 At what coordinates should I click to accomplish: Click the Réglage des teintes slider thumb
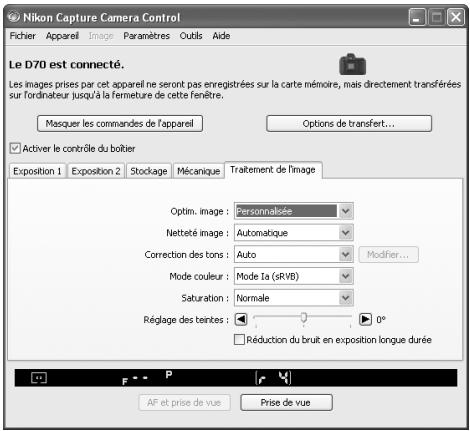point(303,317)
